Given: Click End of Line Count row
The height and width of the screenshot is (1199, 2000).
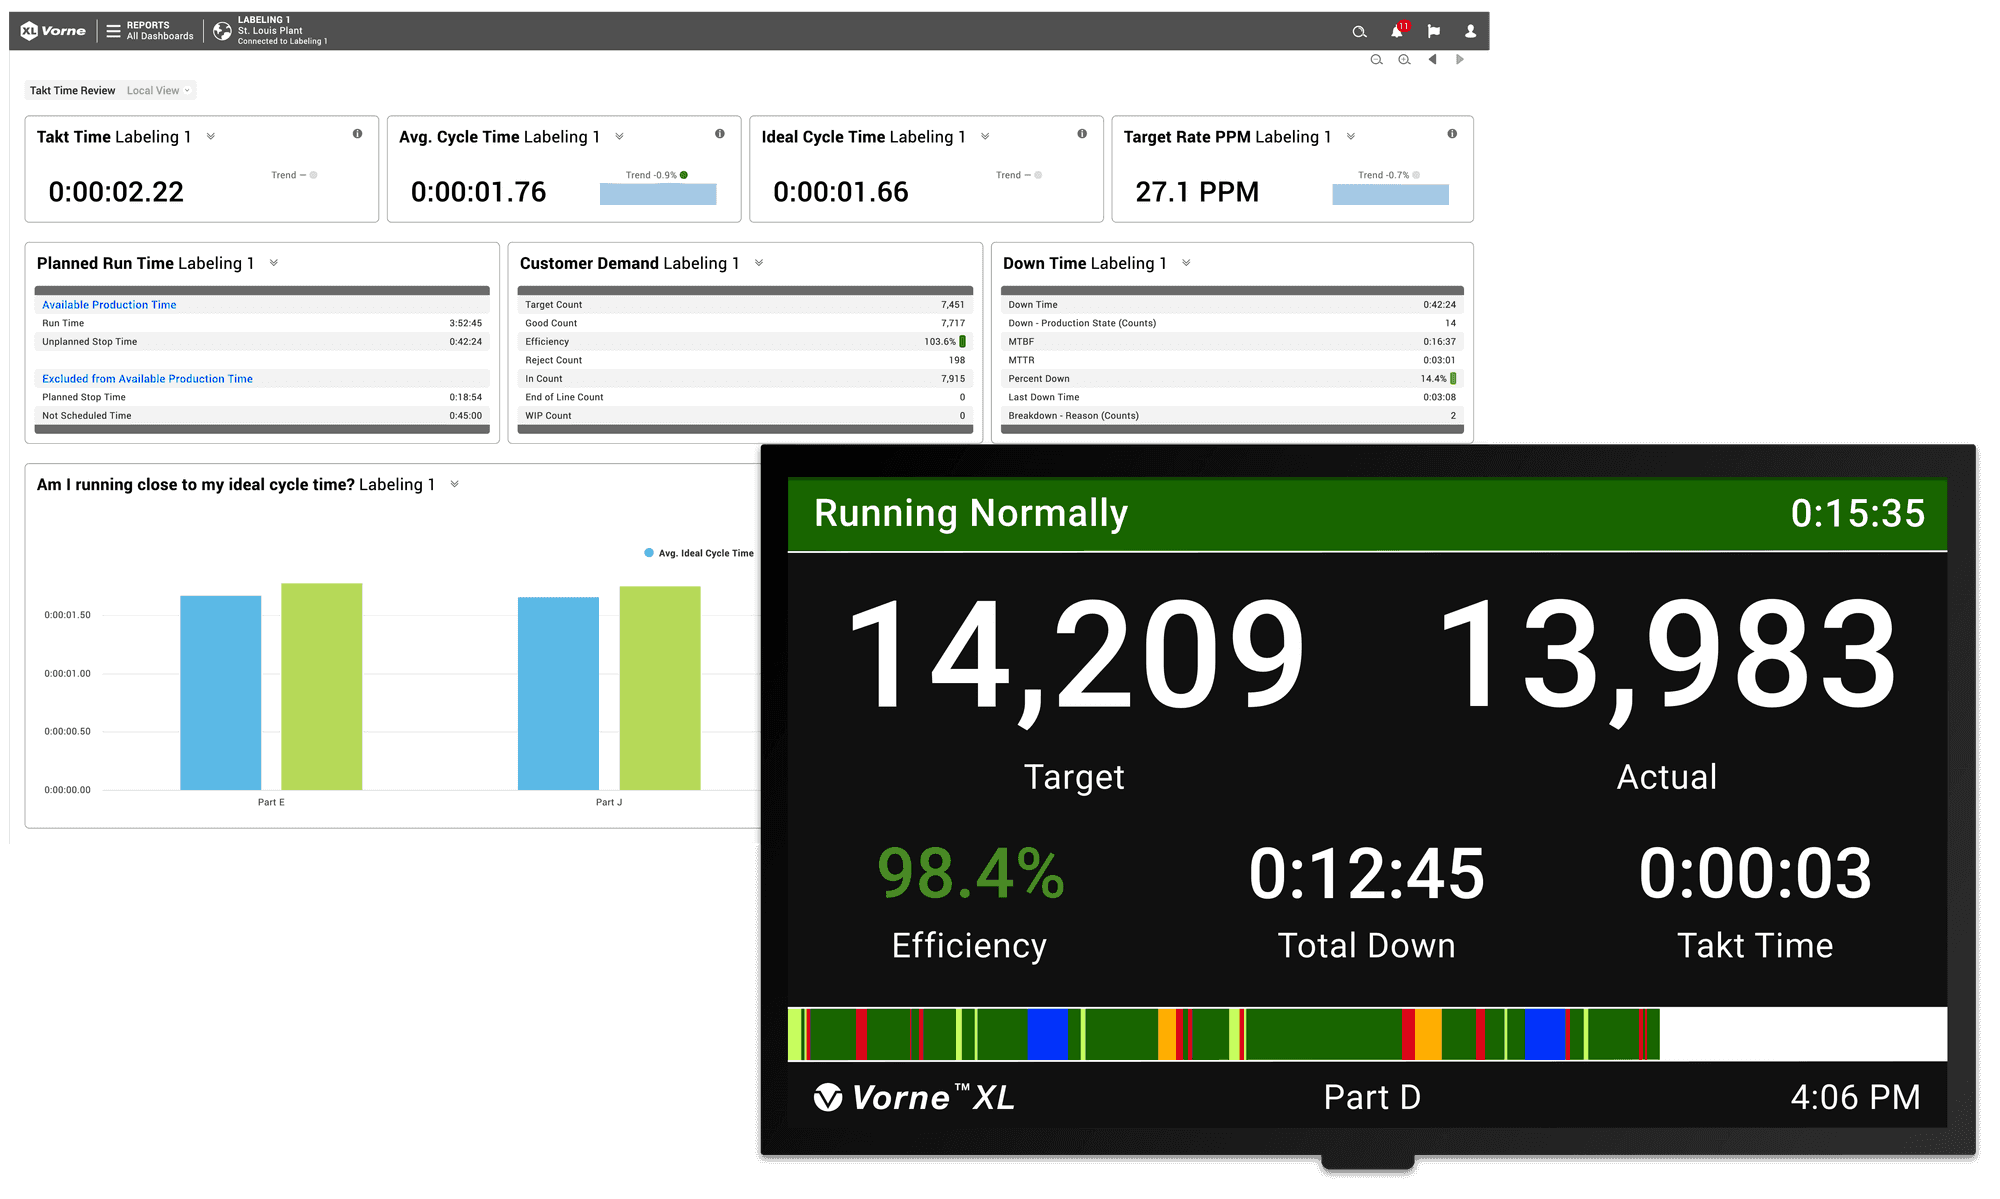Looking at the screenshot, I should pos(745,398).
